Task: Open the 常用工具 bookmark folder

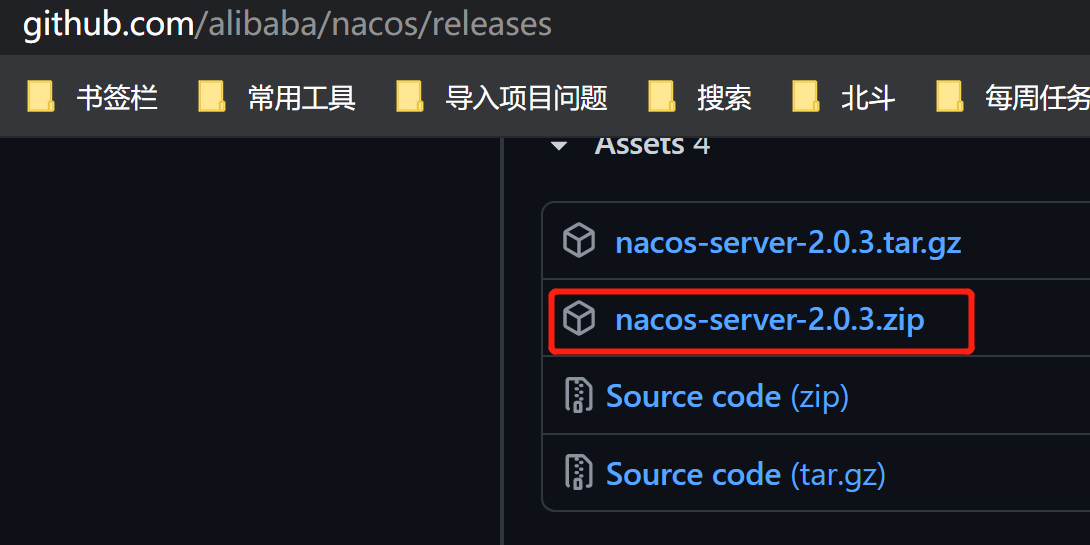Action: tap(277, 97)
